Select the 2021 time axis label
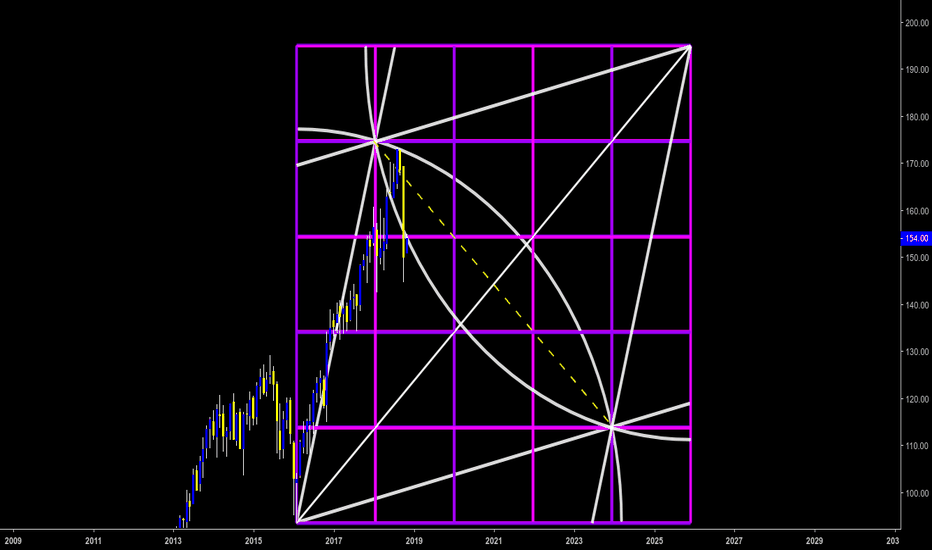 [493, 541]
